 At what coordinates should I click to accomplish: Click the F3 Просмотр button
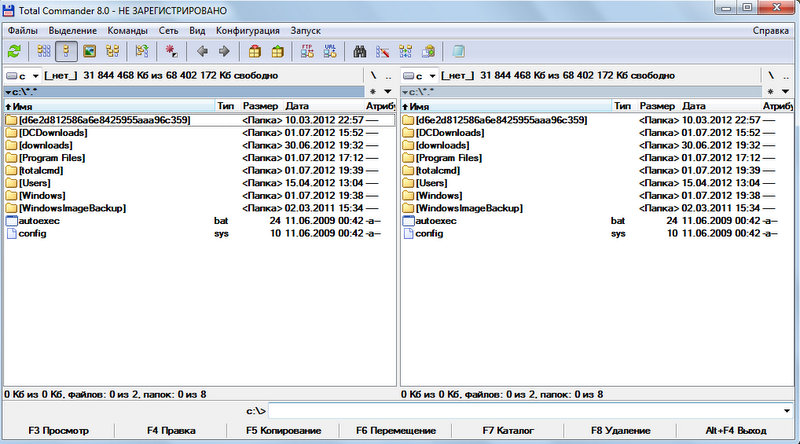pos(59,430)
